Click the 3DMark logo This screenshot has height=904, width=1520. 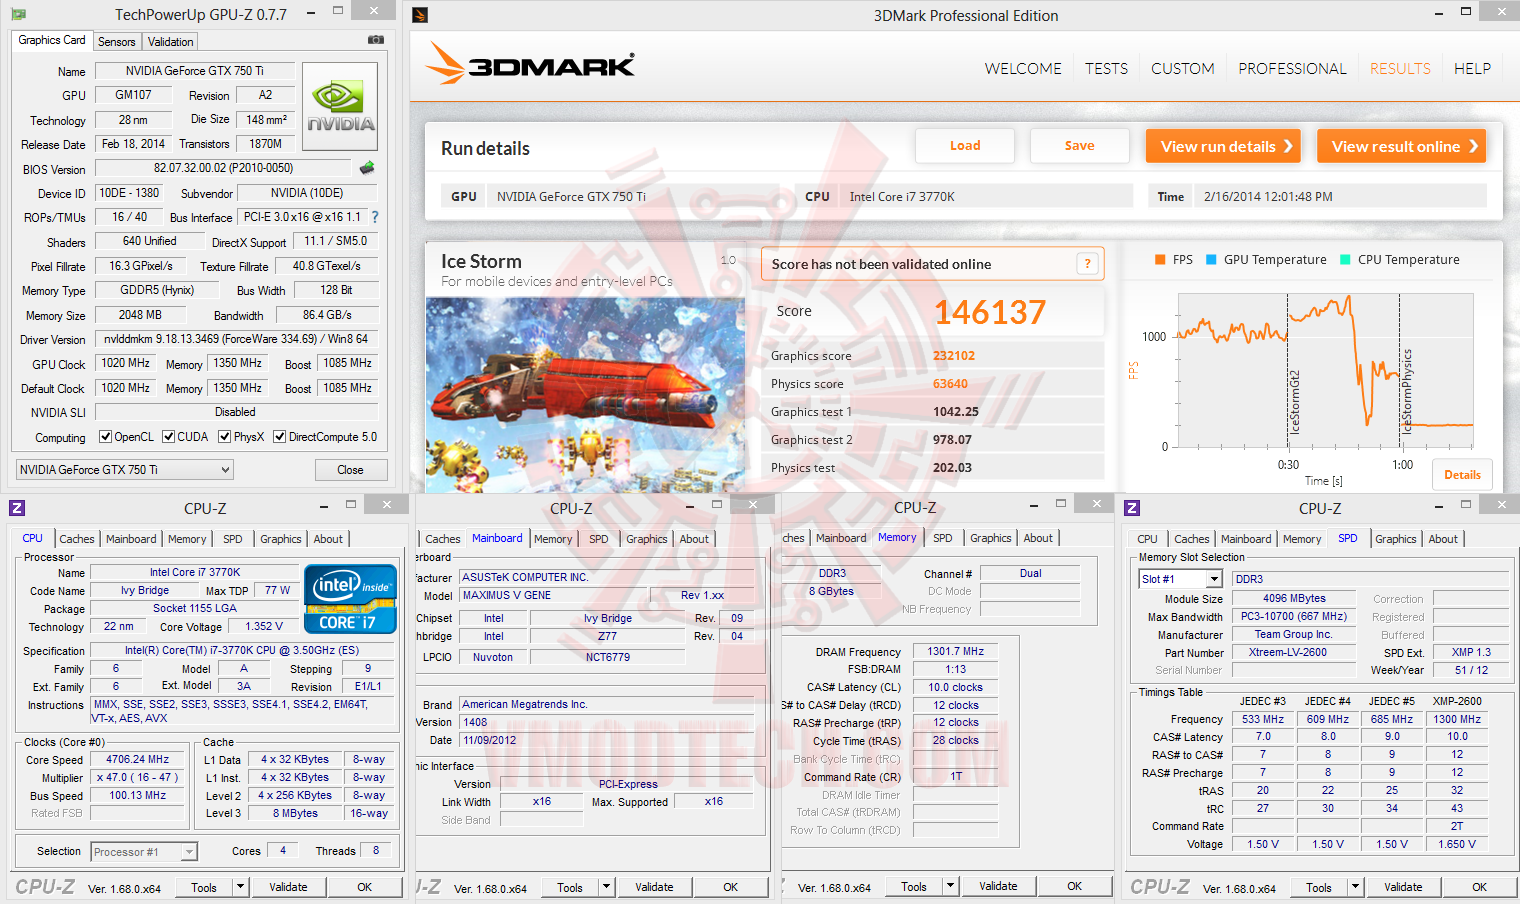point(530,64)
